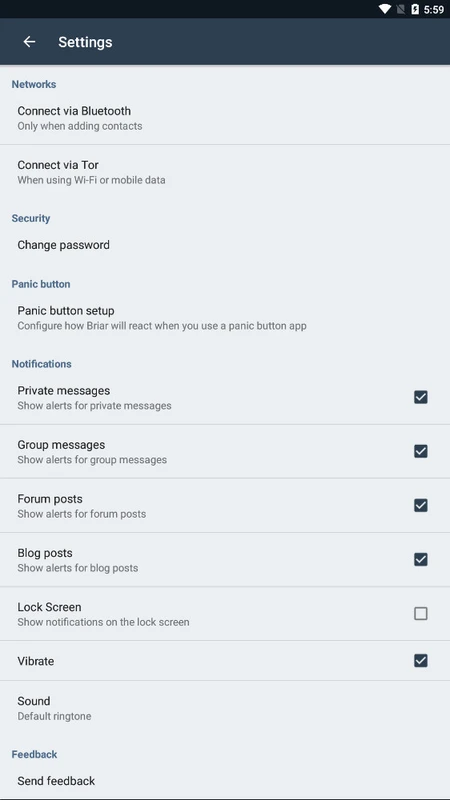This screenshot has height=800, width=450.
Task: Open Connect via Bluetooth options
Action: 225,118
